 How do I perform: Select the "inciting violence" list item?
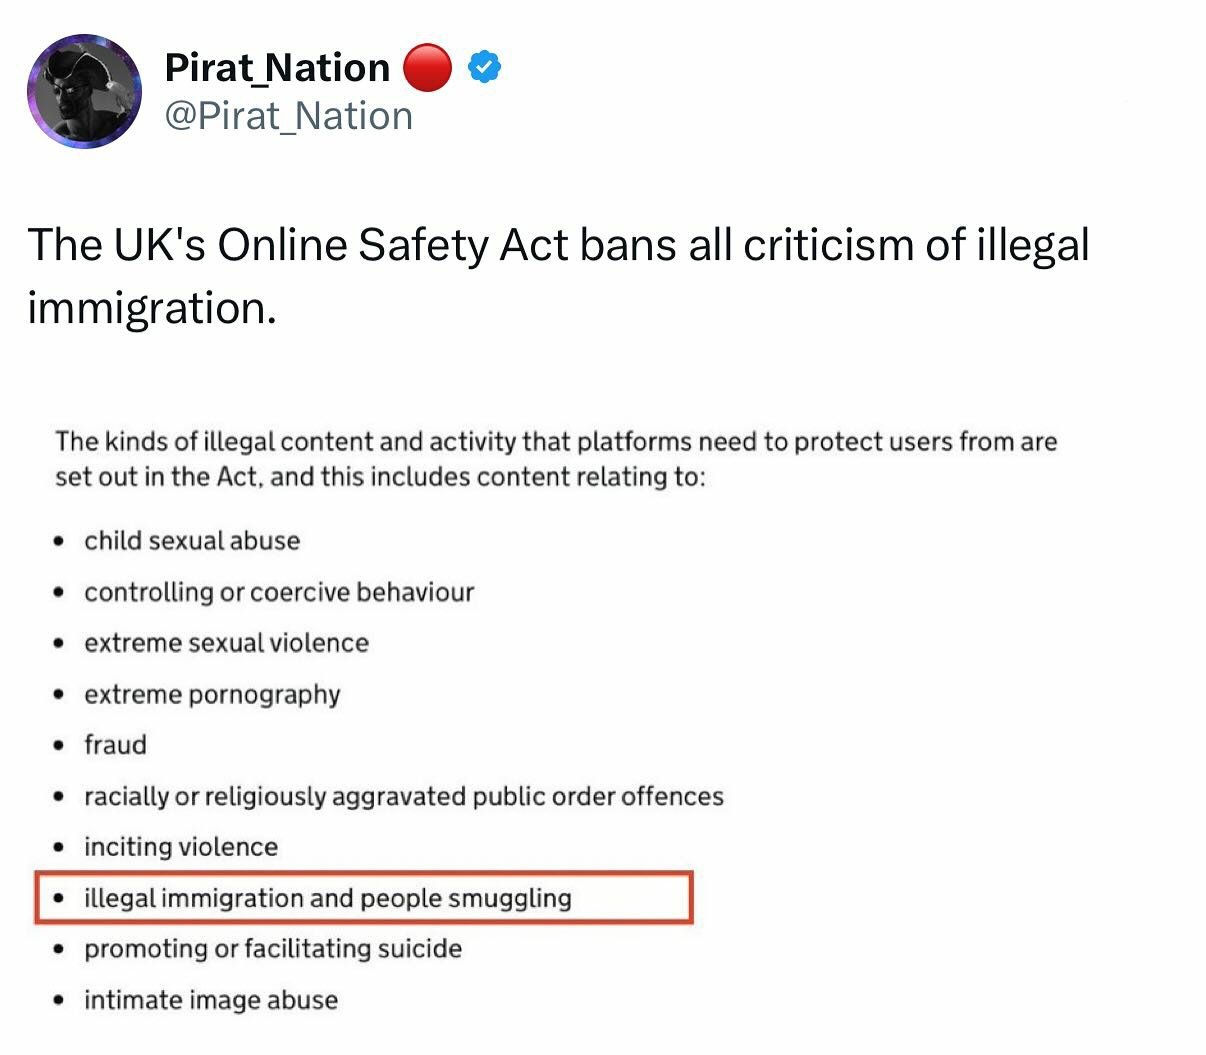point(181,847)
